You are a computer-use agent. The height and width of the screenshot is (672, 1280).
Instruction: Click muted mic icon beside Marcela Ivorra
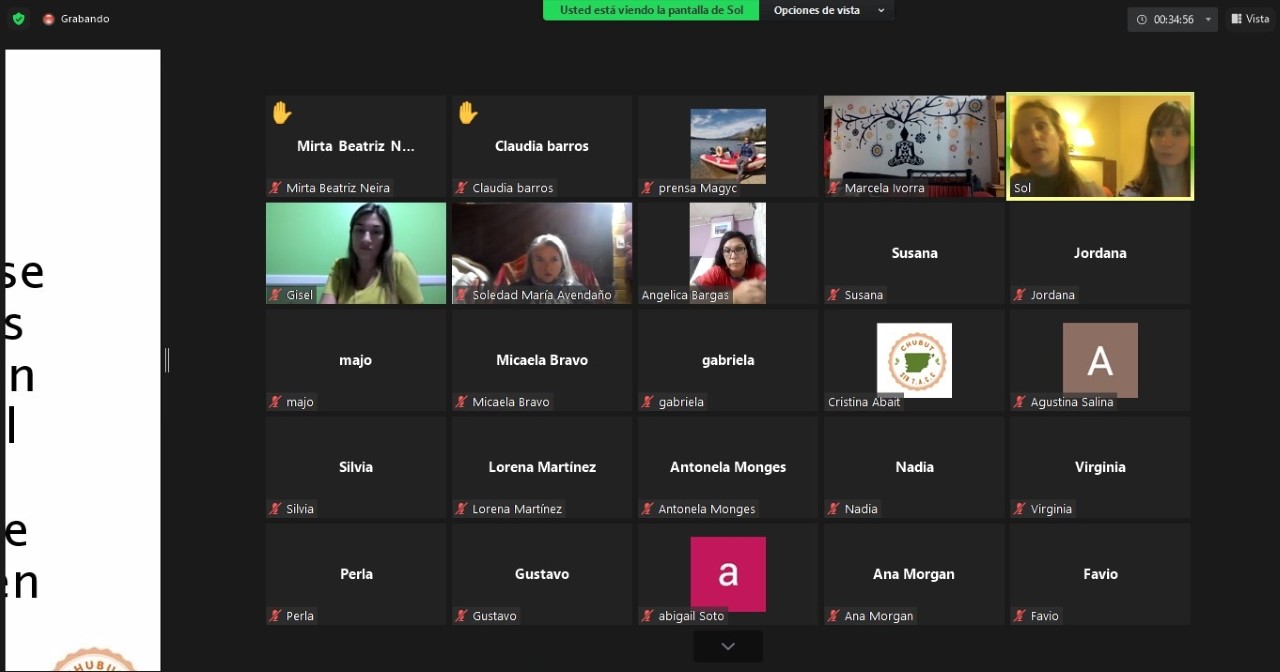click(x=833, y=188)
